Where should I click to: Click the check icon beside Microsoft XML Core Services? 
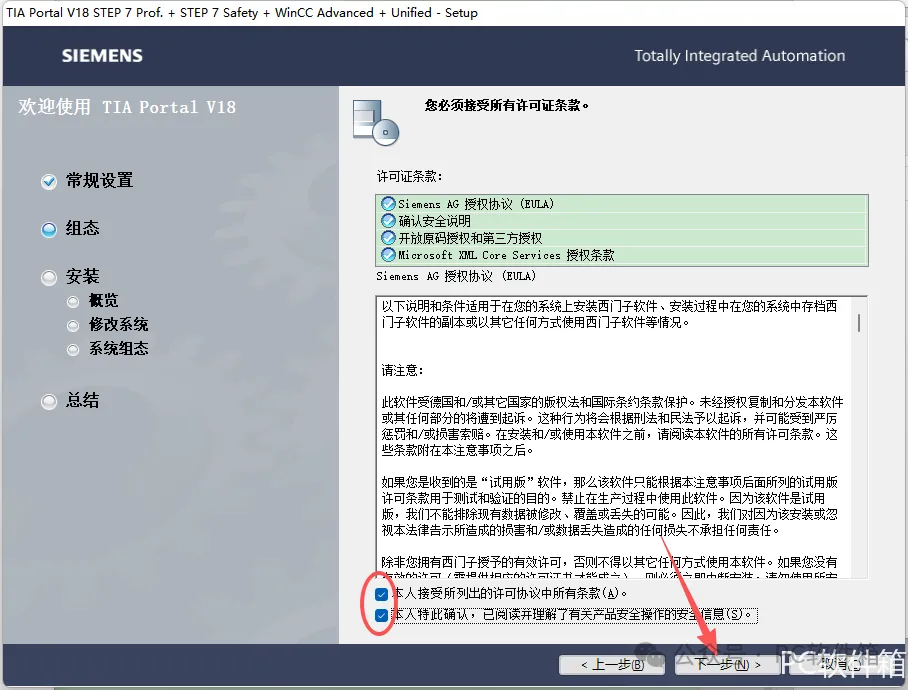[388, 255]
